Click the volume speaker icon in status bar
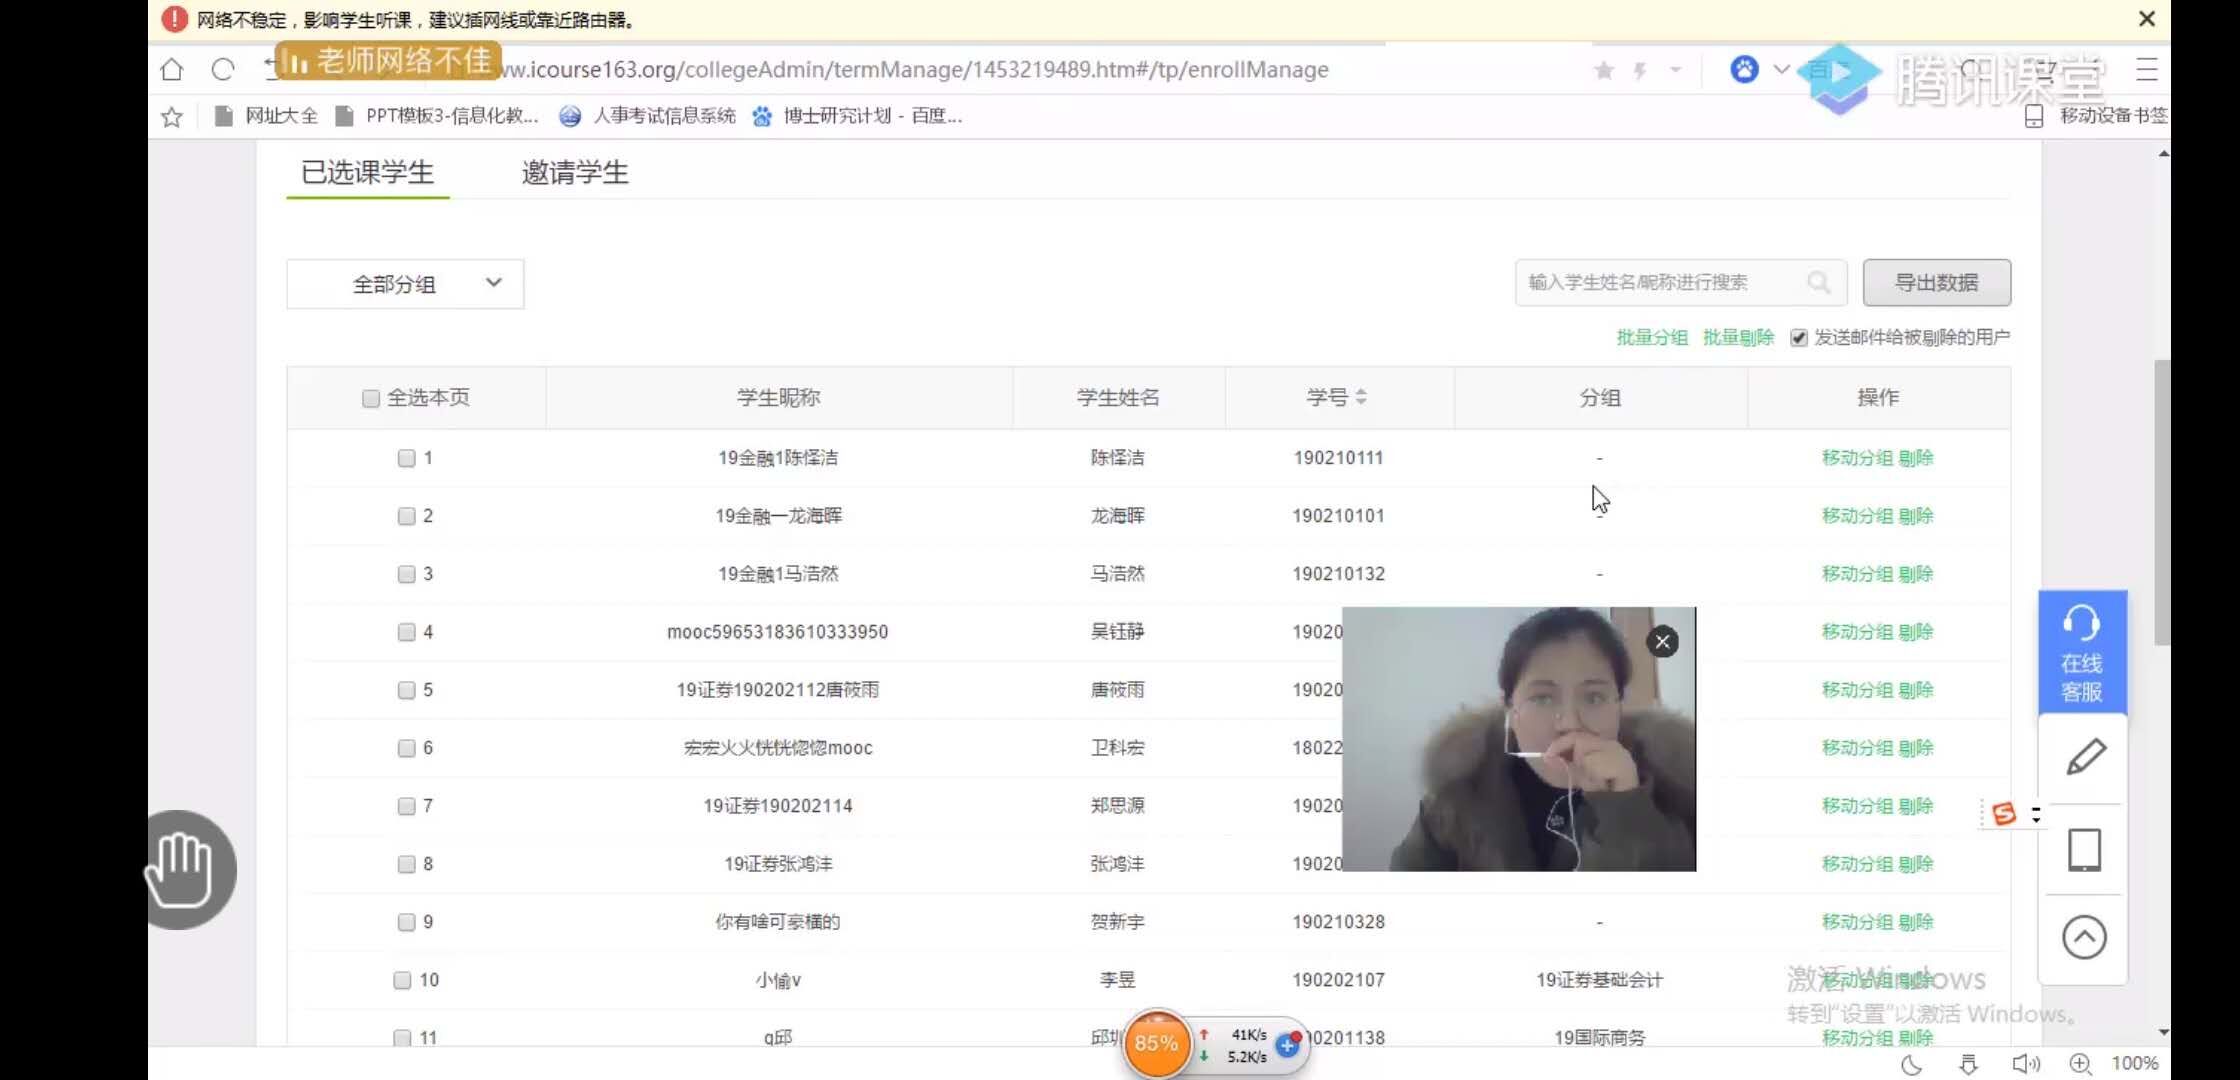The height and width of the screenshot is (1080, 2240). [x=2025, y=1064]
